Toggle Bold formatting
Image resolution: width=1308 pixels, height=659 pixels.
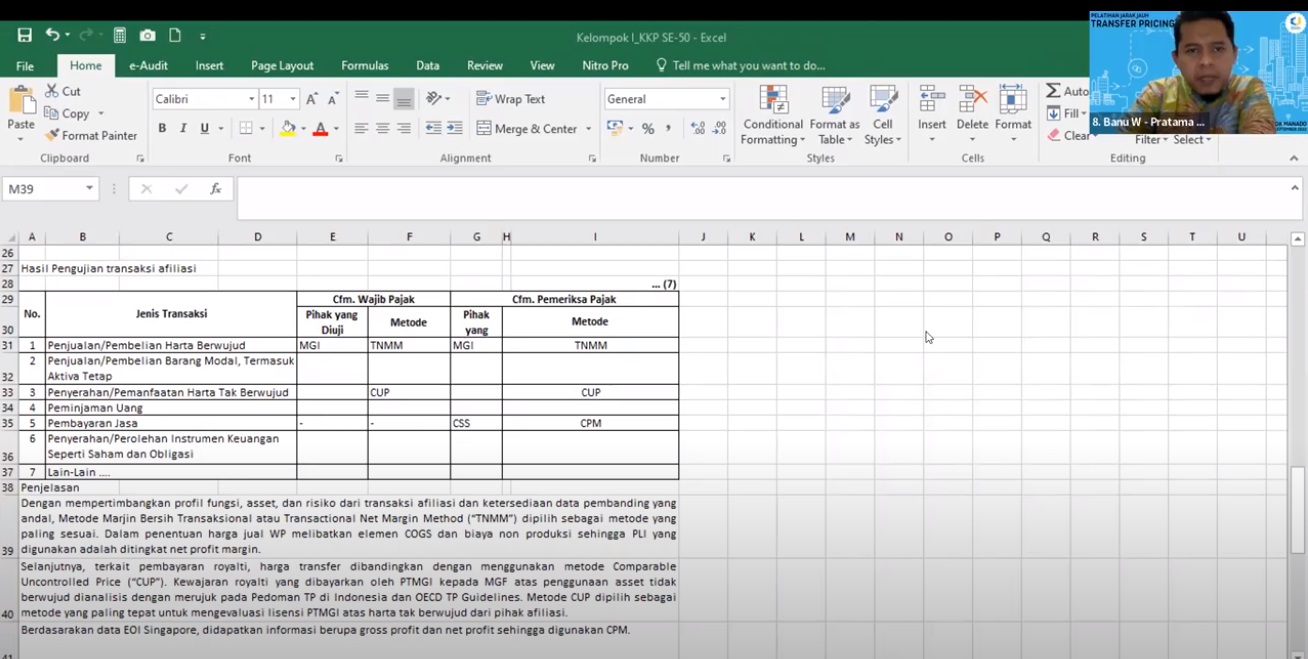162,129
